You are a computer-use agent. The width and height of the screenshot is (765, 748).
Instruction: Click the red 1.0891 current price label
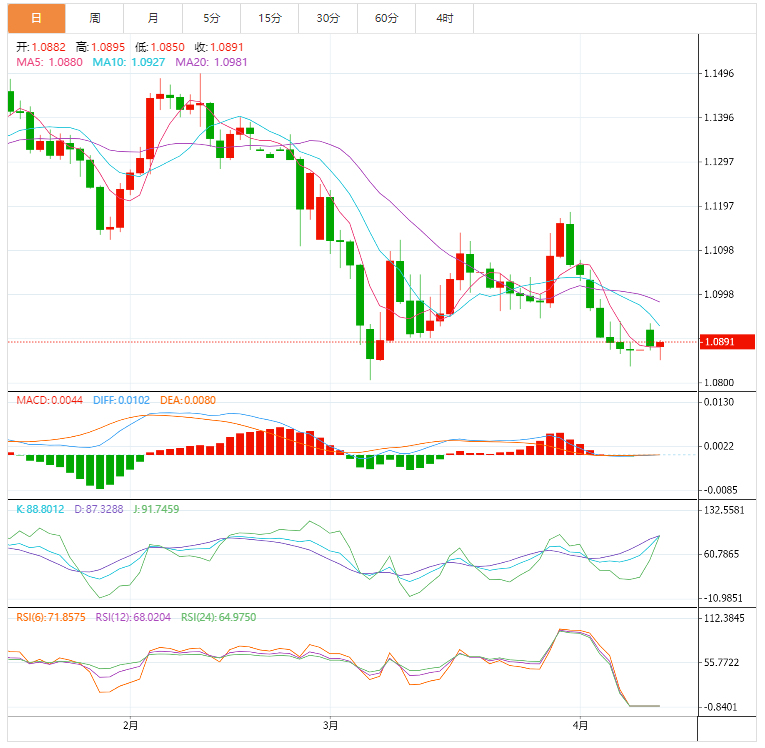click(x=727, y=342)
